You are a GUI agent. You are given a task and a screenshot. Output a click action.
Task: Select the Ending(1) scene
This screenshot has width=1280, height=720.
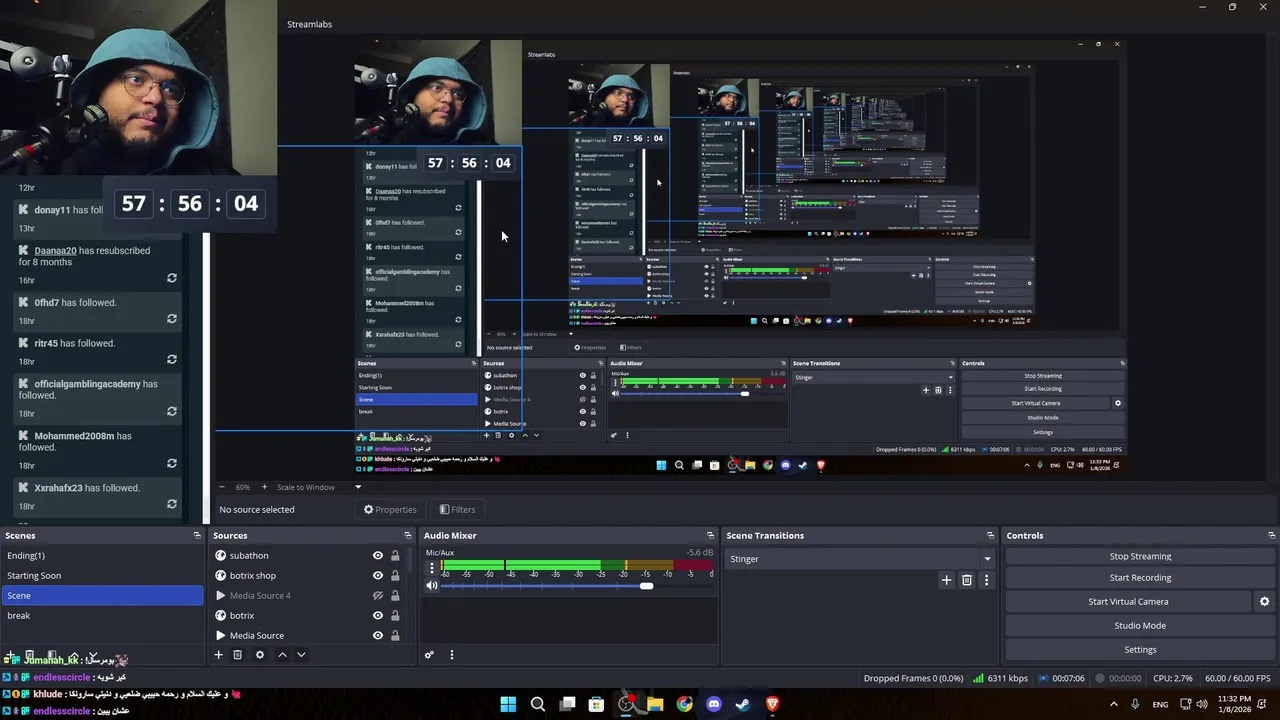102,556
